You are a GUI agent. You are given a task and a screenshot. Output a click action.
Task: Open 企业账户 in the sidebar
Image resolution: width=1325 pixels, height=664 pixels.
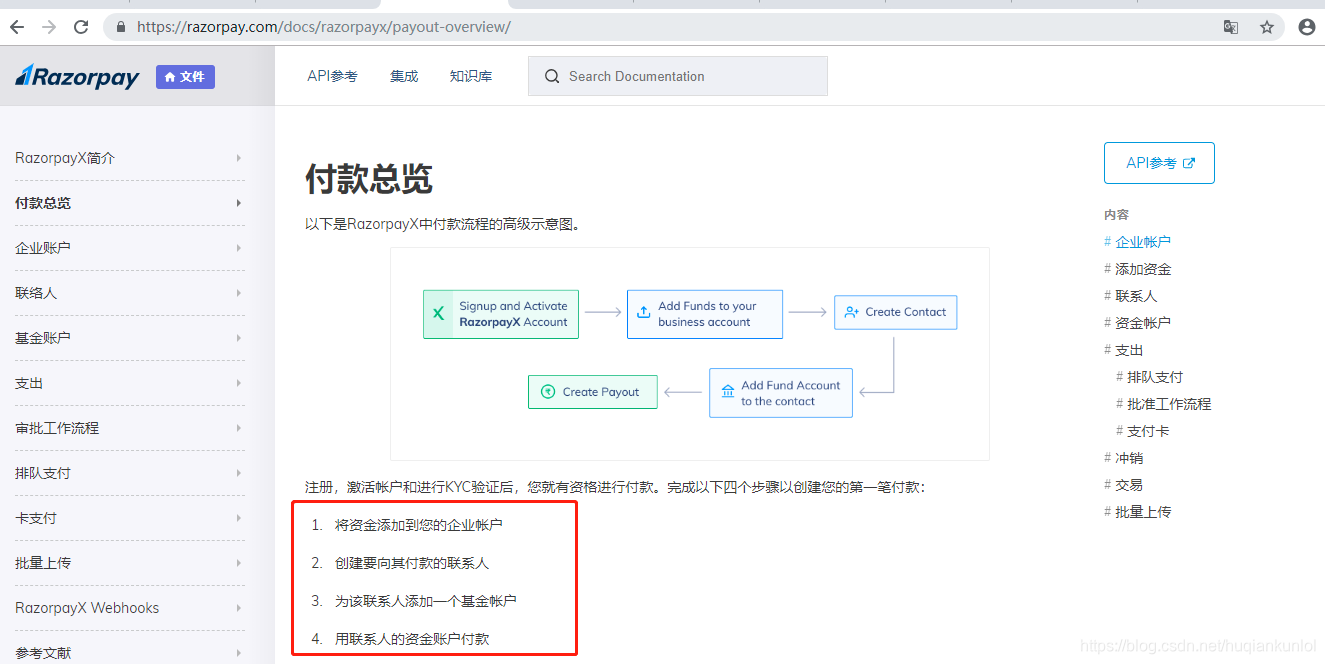pos(43,248)
